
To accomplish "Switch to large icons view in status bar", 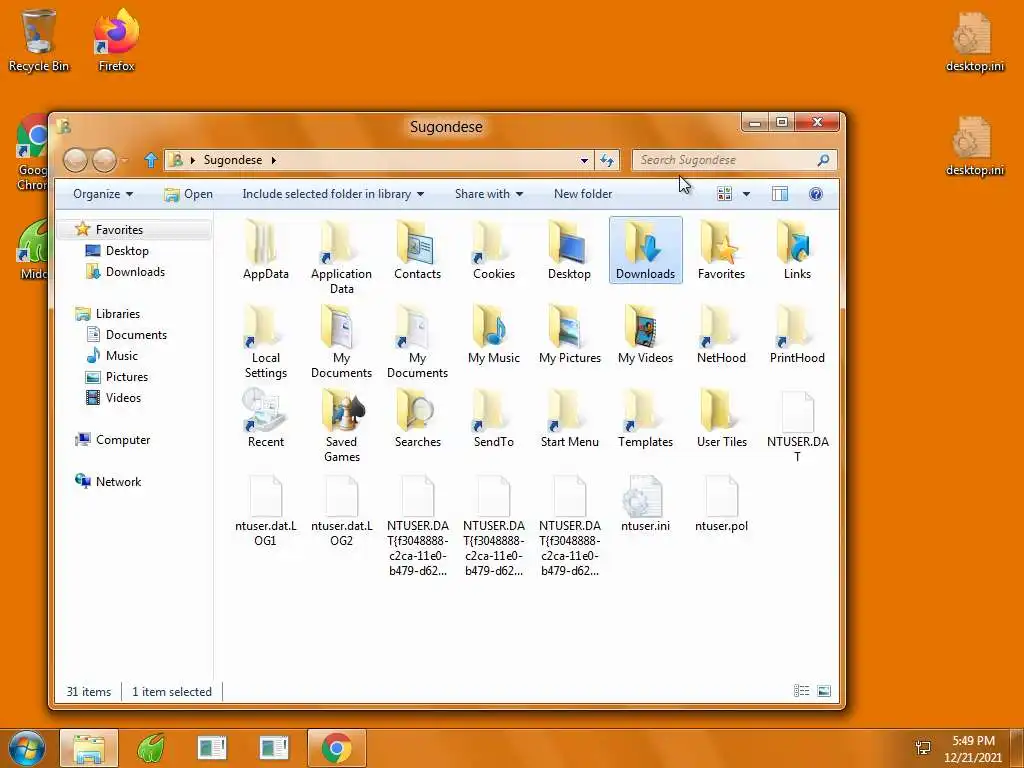I will click(824, 691).
